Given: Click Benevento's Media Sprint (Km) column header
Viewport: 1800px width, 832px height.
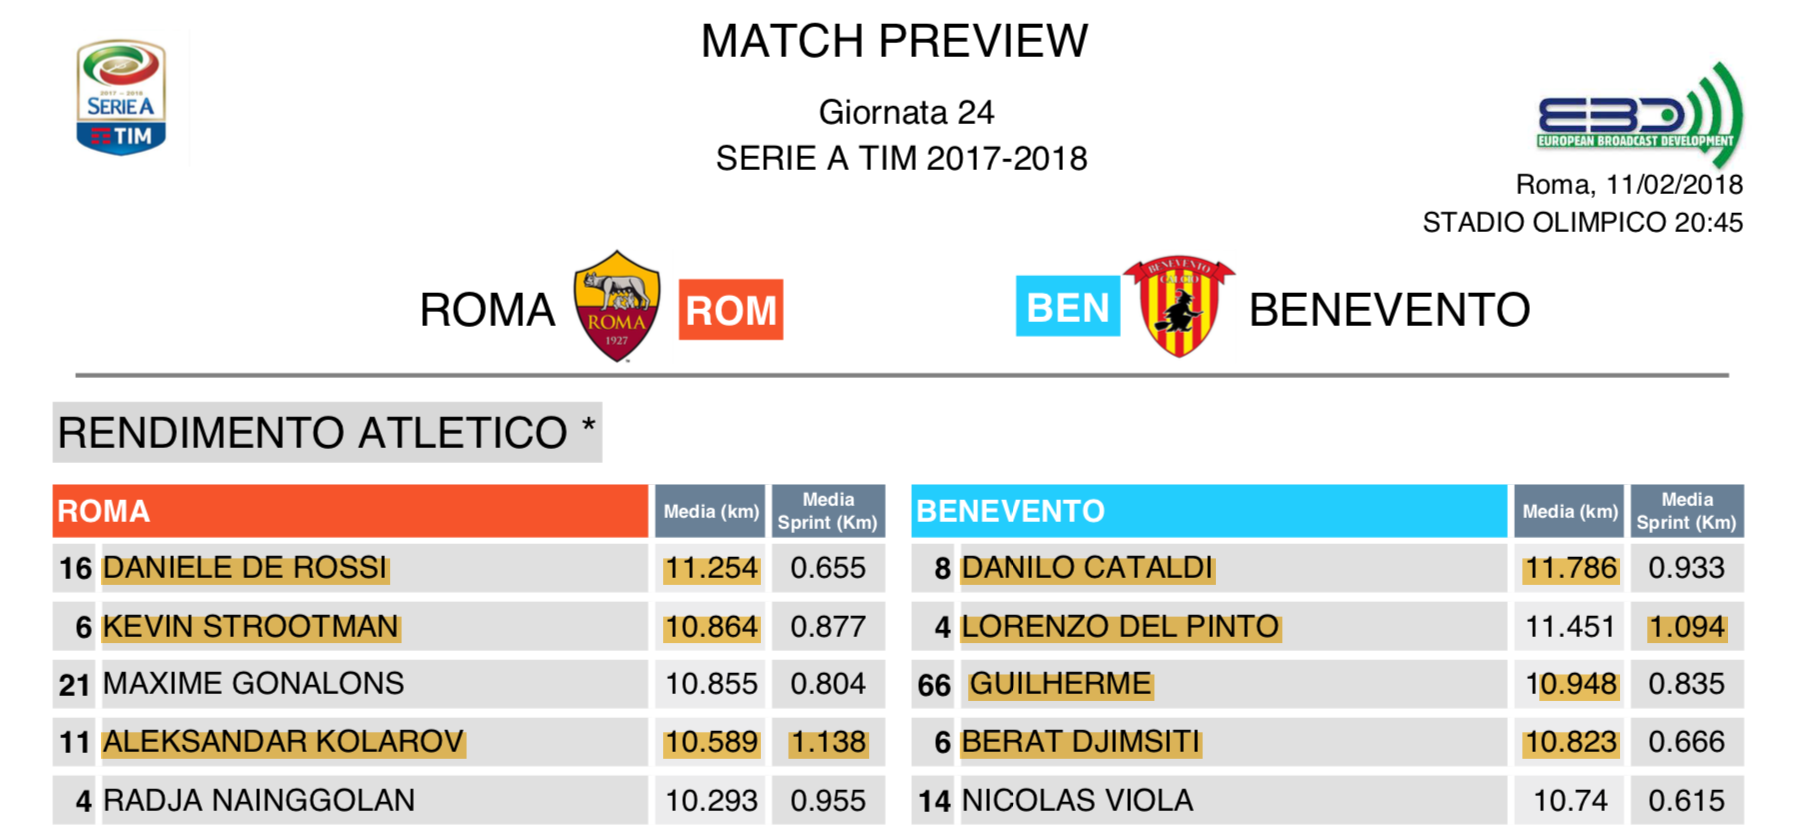Looking at the screenshot, I should (x=1687, y=511).
